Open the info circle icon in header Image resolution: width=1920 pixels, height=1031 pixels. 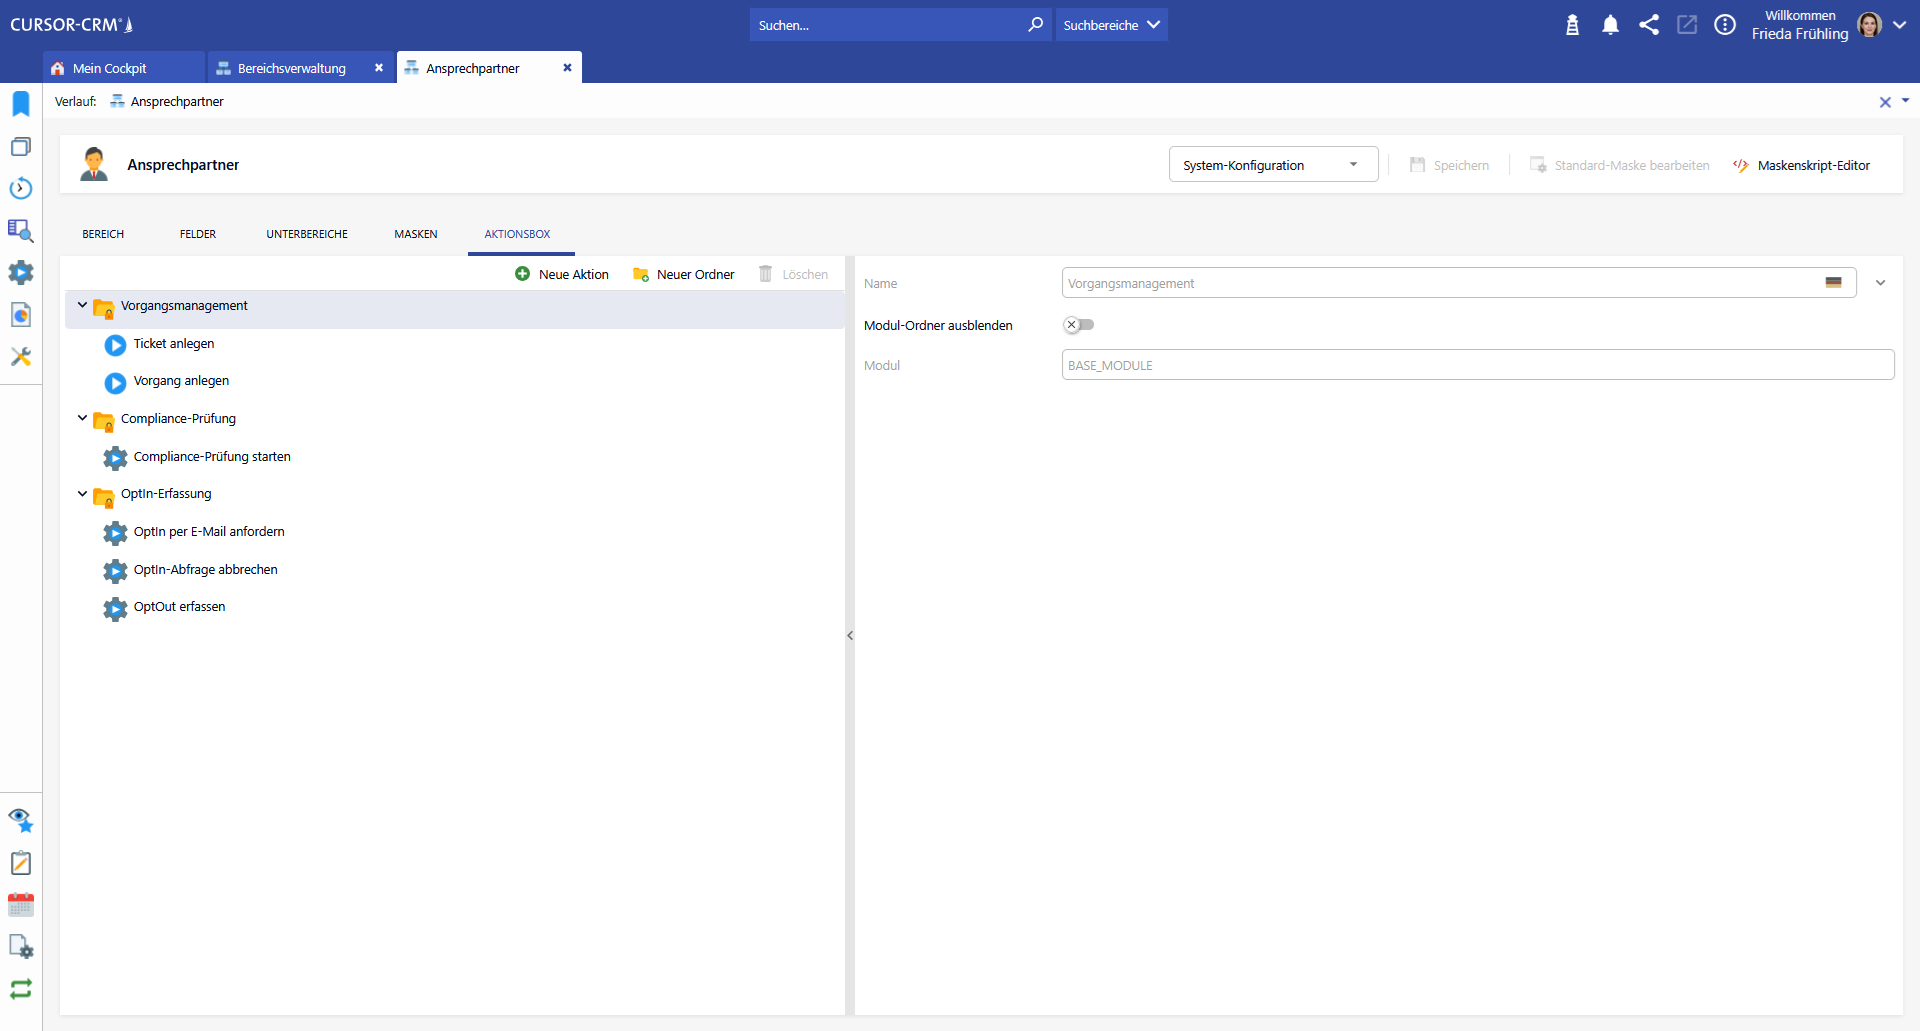pos(1725,25)
